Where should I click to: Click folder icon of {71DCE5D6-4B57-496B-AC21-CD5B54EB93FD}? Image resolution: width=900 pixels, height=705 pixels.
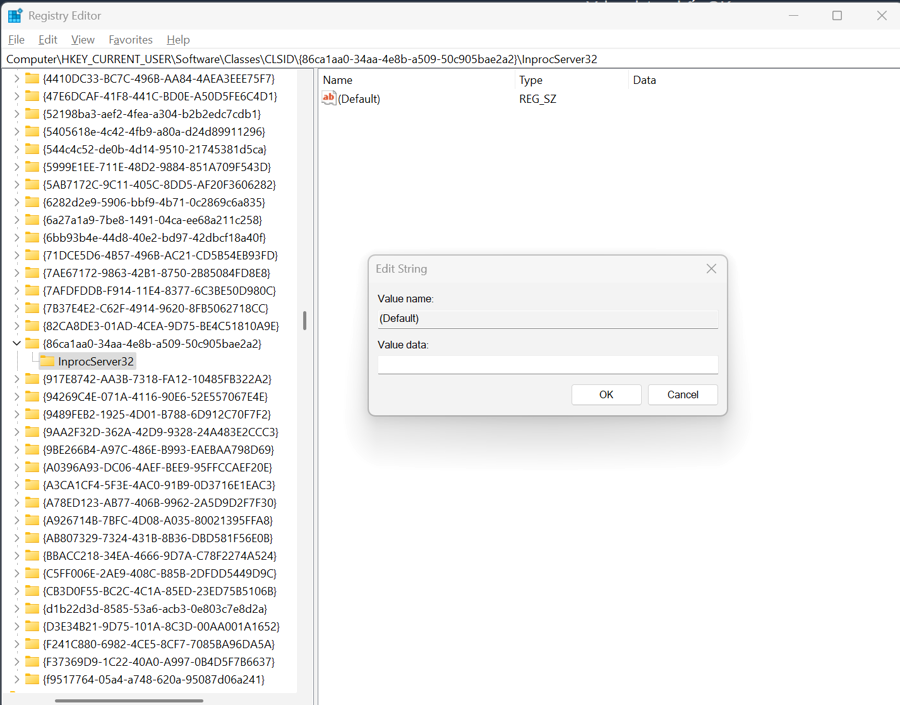click(32, 255)
